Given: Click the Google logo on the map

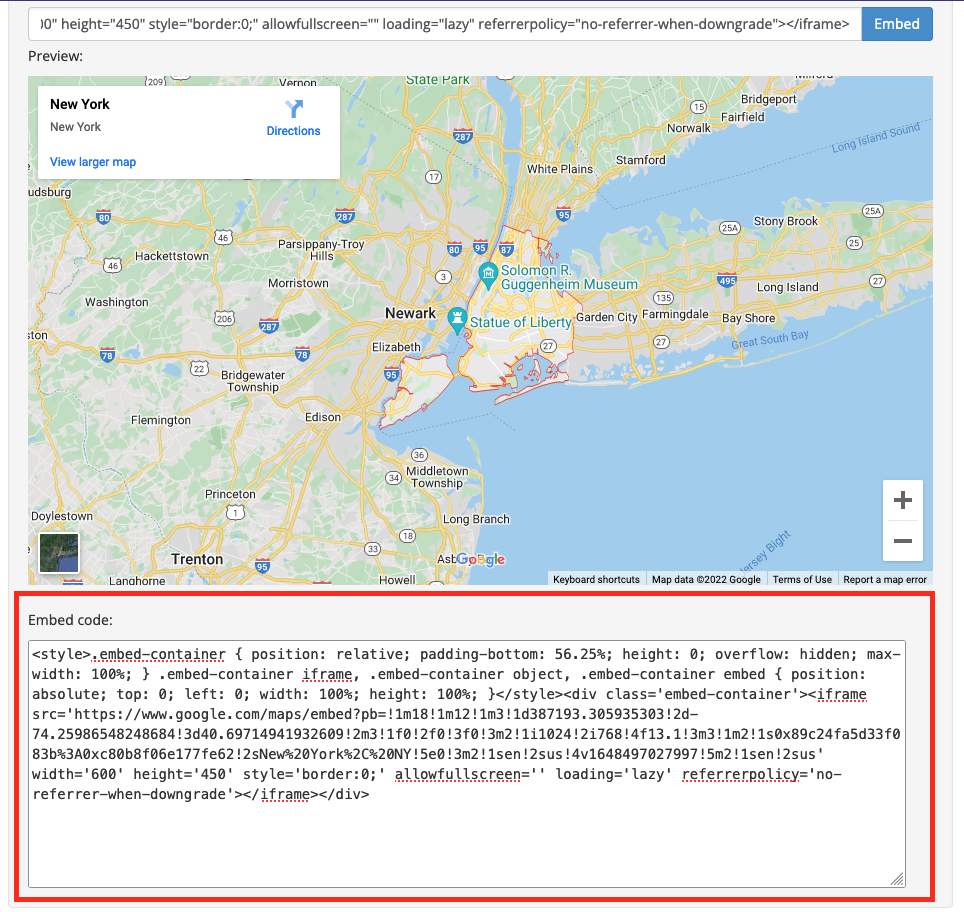Looking at the screenshot, I should tap(480, 560).
